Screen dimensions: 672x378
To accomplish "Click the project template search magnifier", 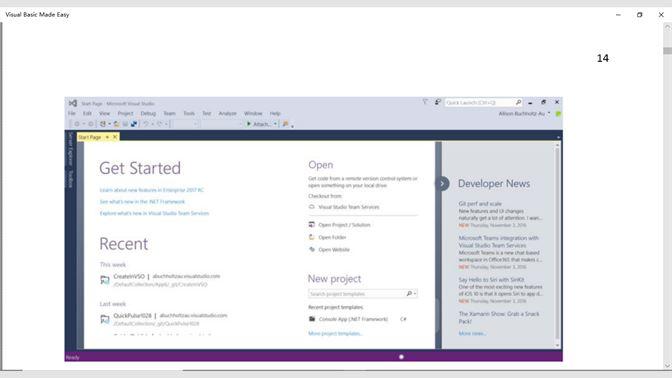I will pyautogui.click(x=409, y=294).
